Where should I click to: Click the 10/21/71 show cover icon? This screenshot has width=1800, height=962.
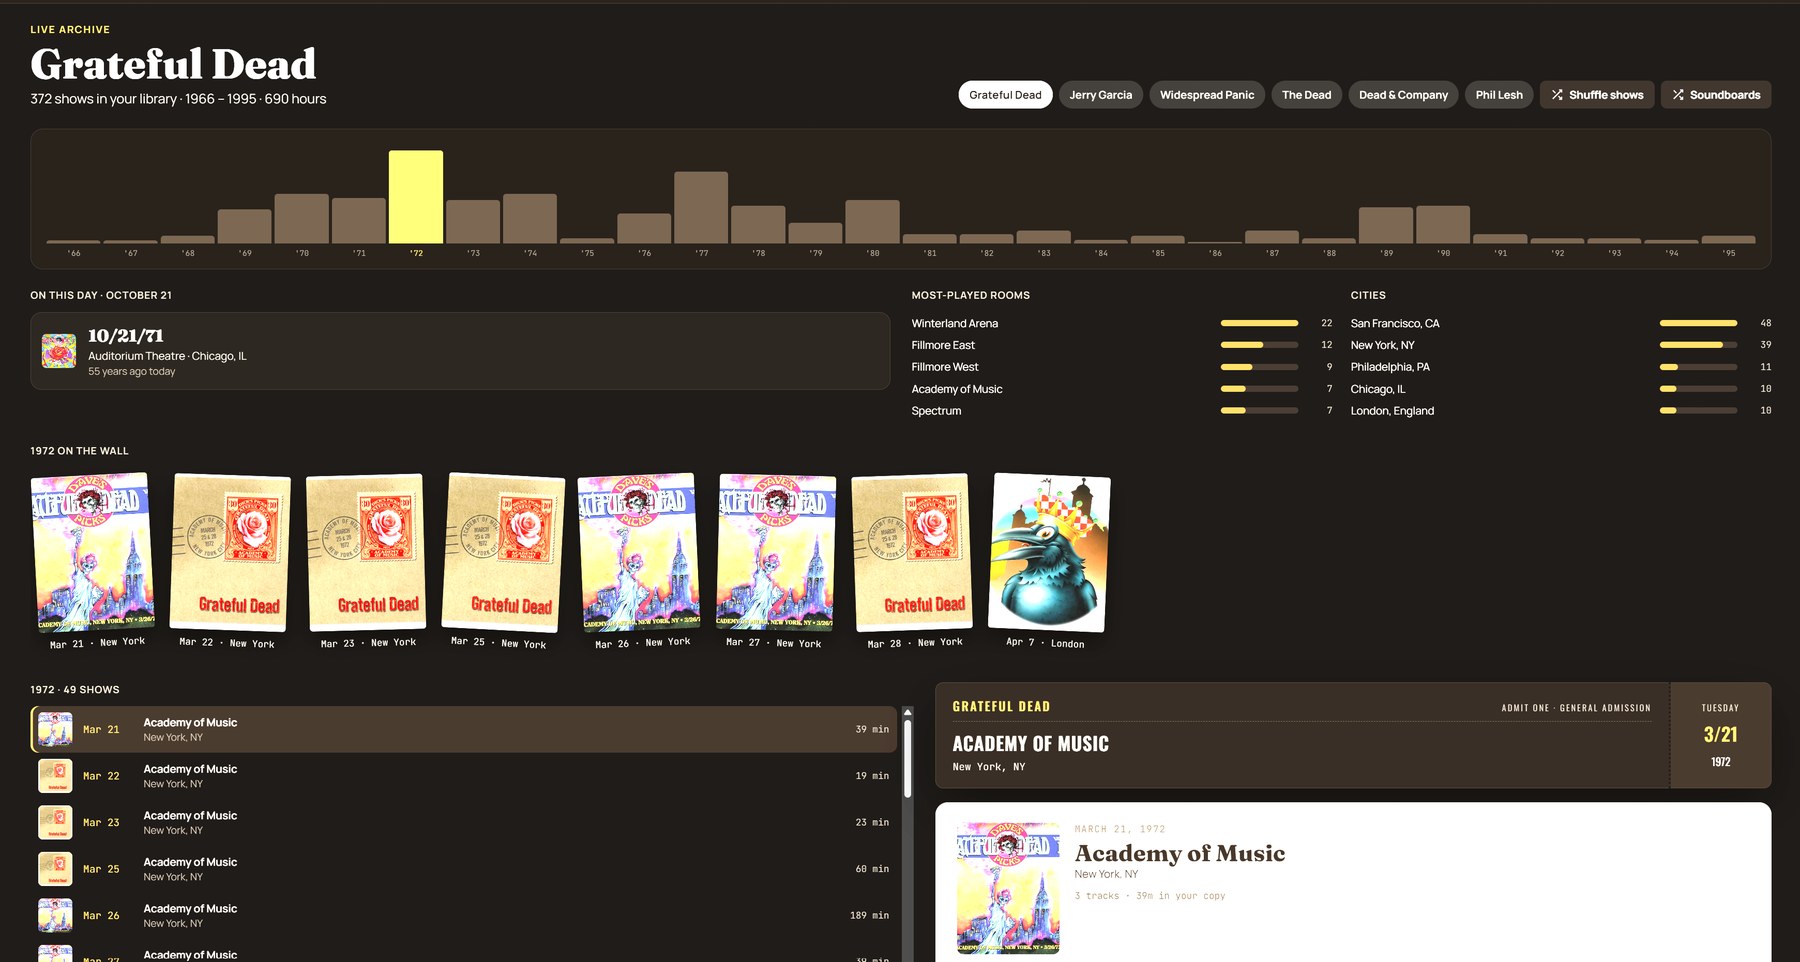pos(59,351)
